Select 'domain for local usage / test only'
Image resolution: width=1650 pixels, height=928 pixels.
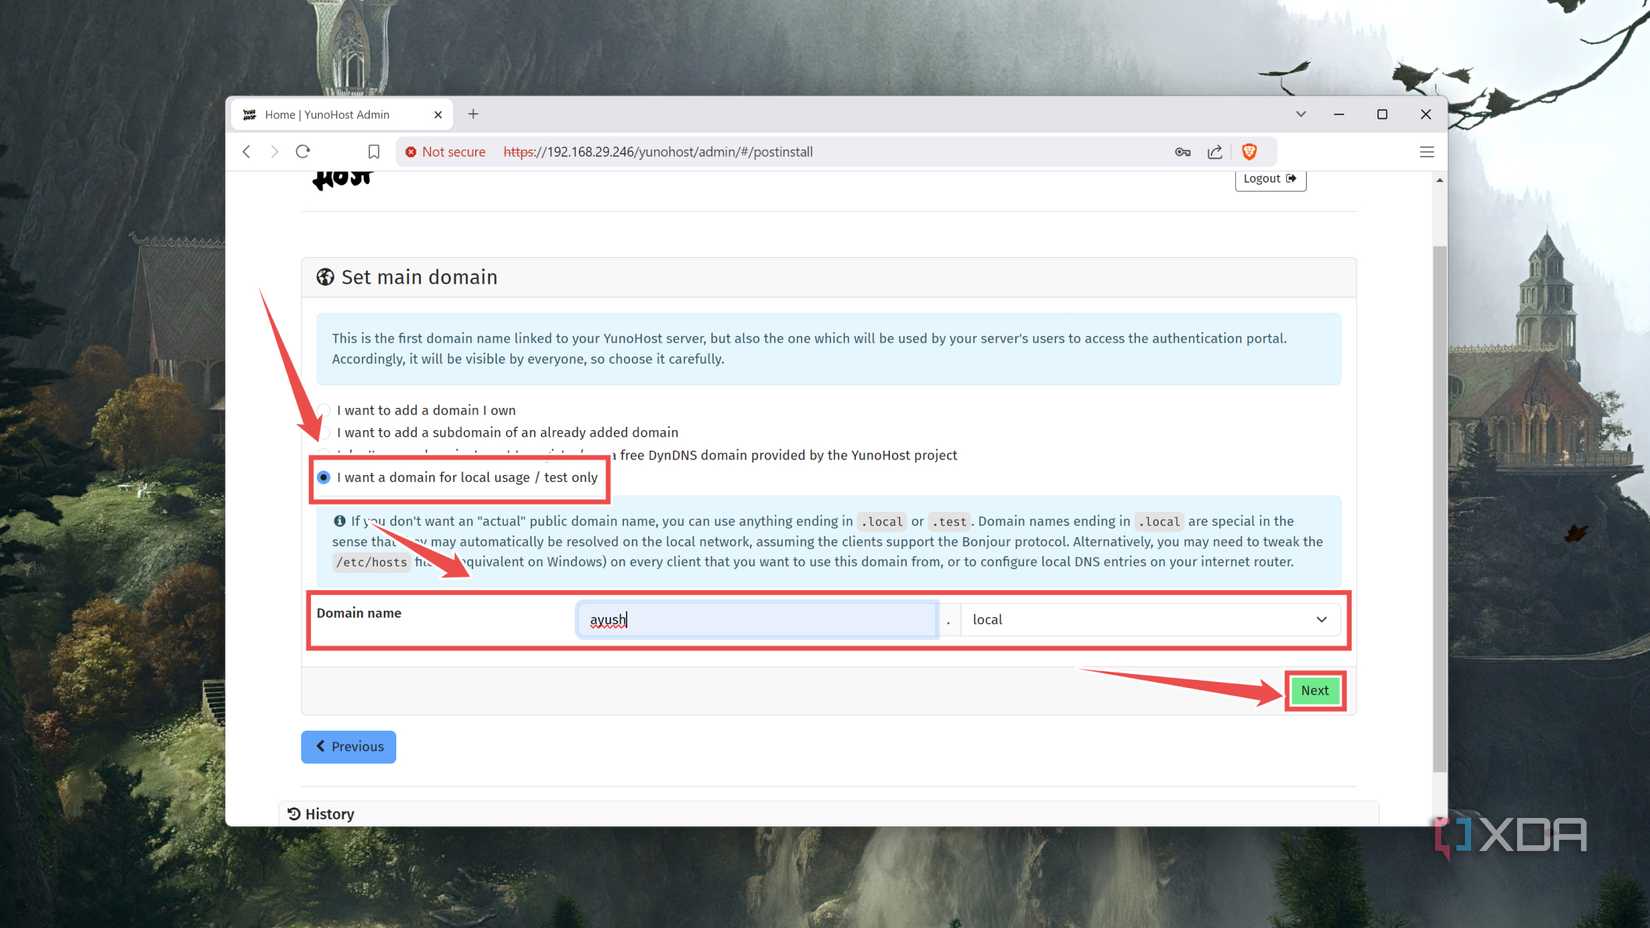pos(458,478)
